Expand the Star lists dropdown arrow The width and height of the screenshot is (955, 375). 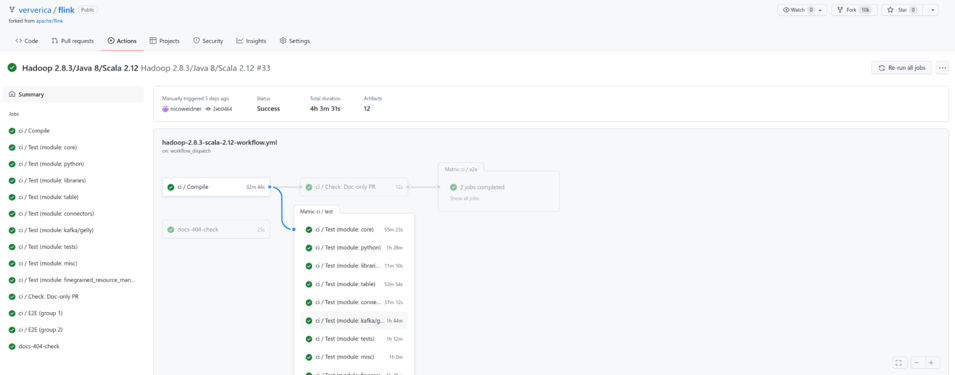(931, 10)
